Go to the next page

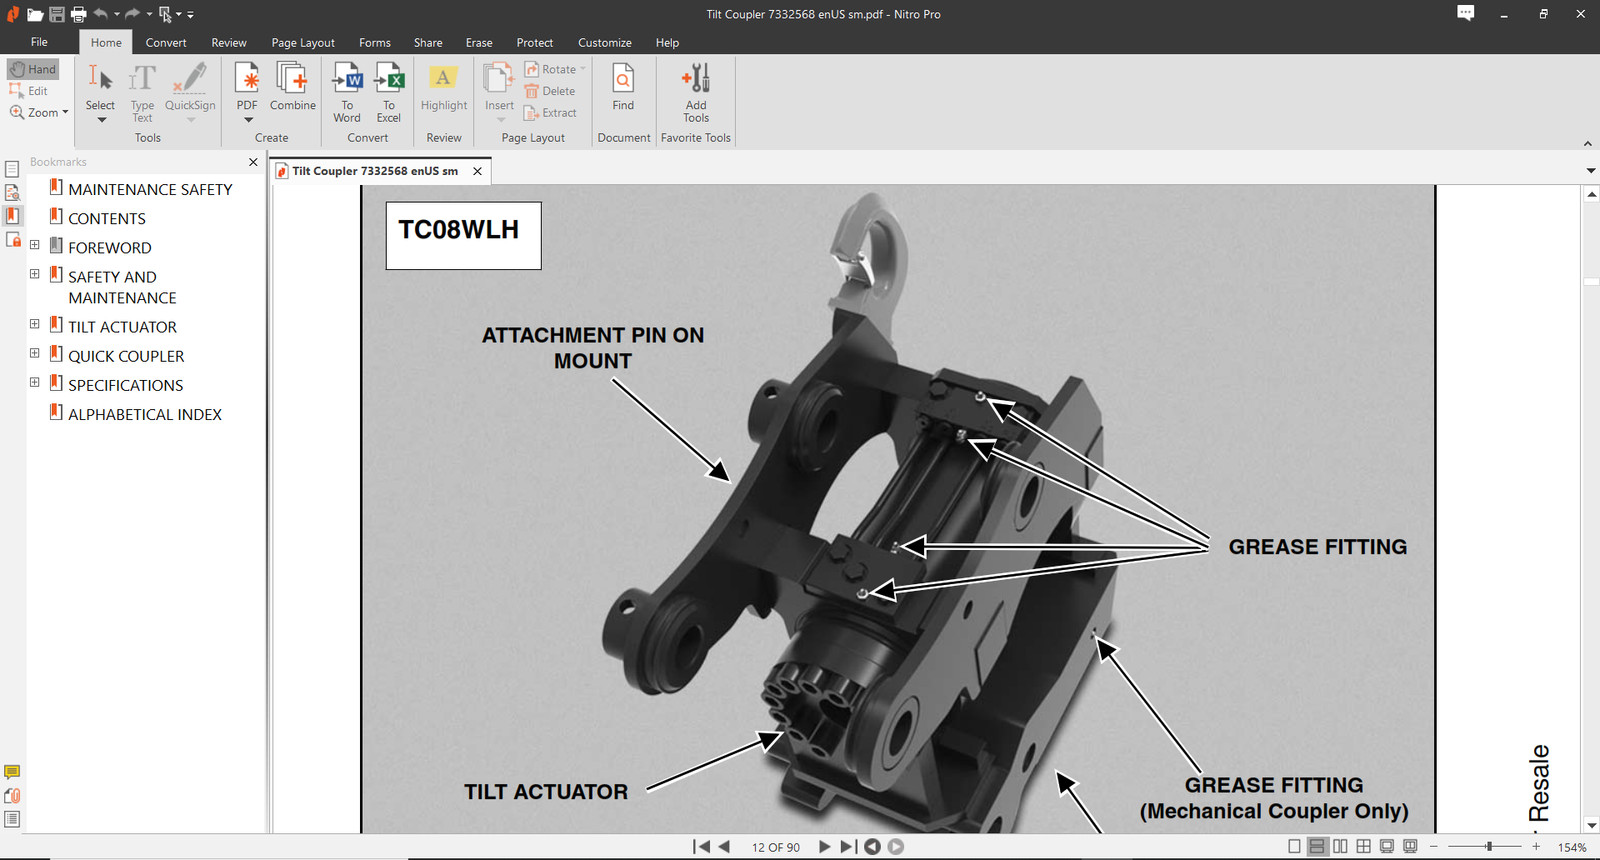825,846
